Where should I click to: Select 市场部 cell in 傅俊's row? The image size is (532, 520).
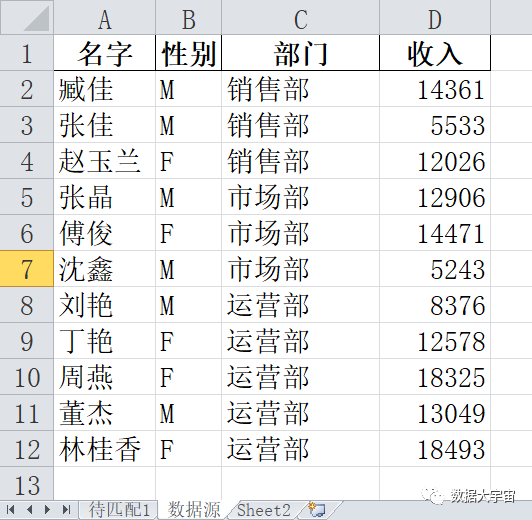(300, 233)
